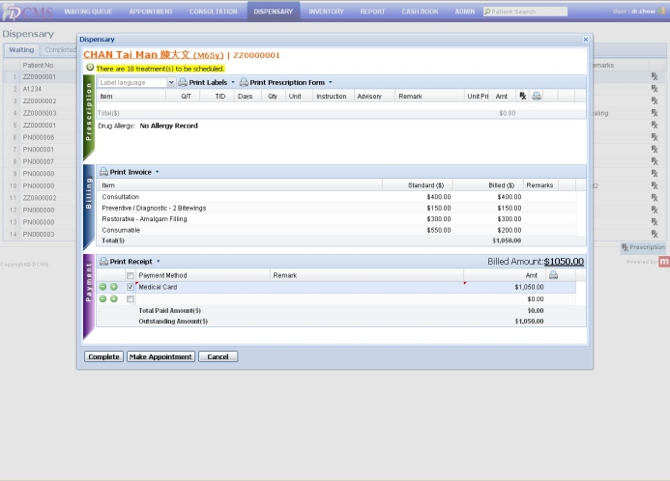Click the treatments to be scheduled notice
This screenshot has height=481, width=670.
[160, 68]
